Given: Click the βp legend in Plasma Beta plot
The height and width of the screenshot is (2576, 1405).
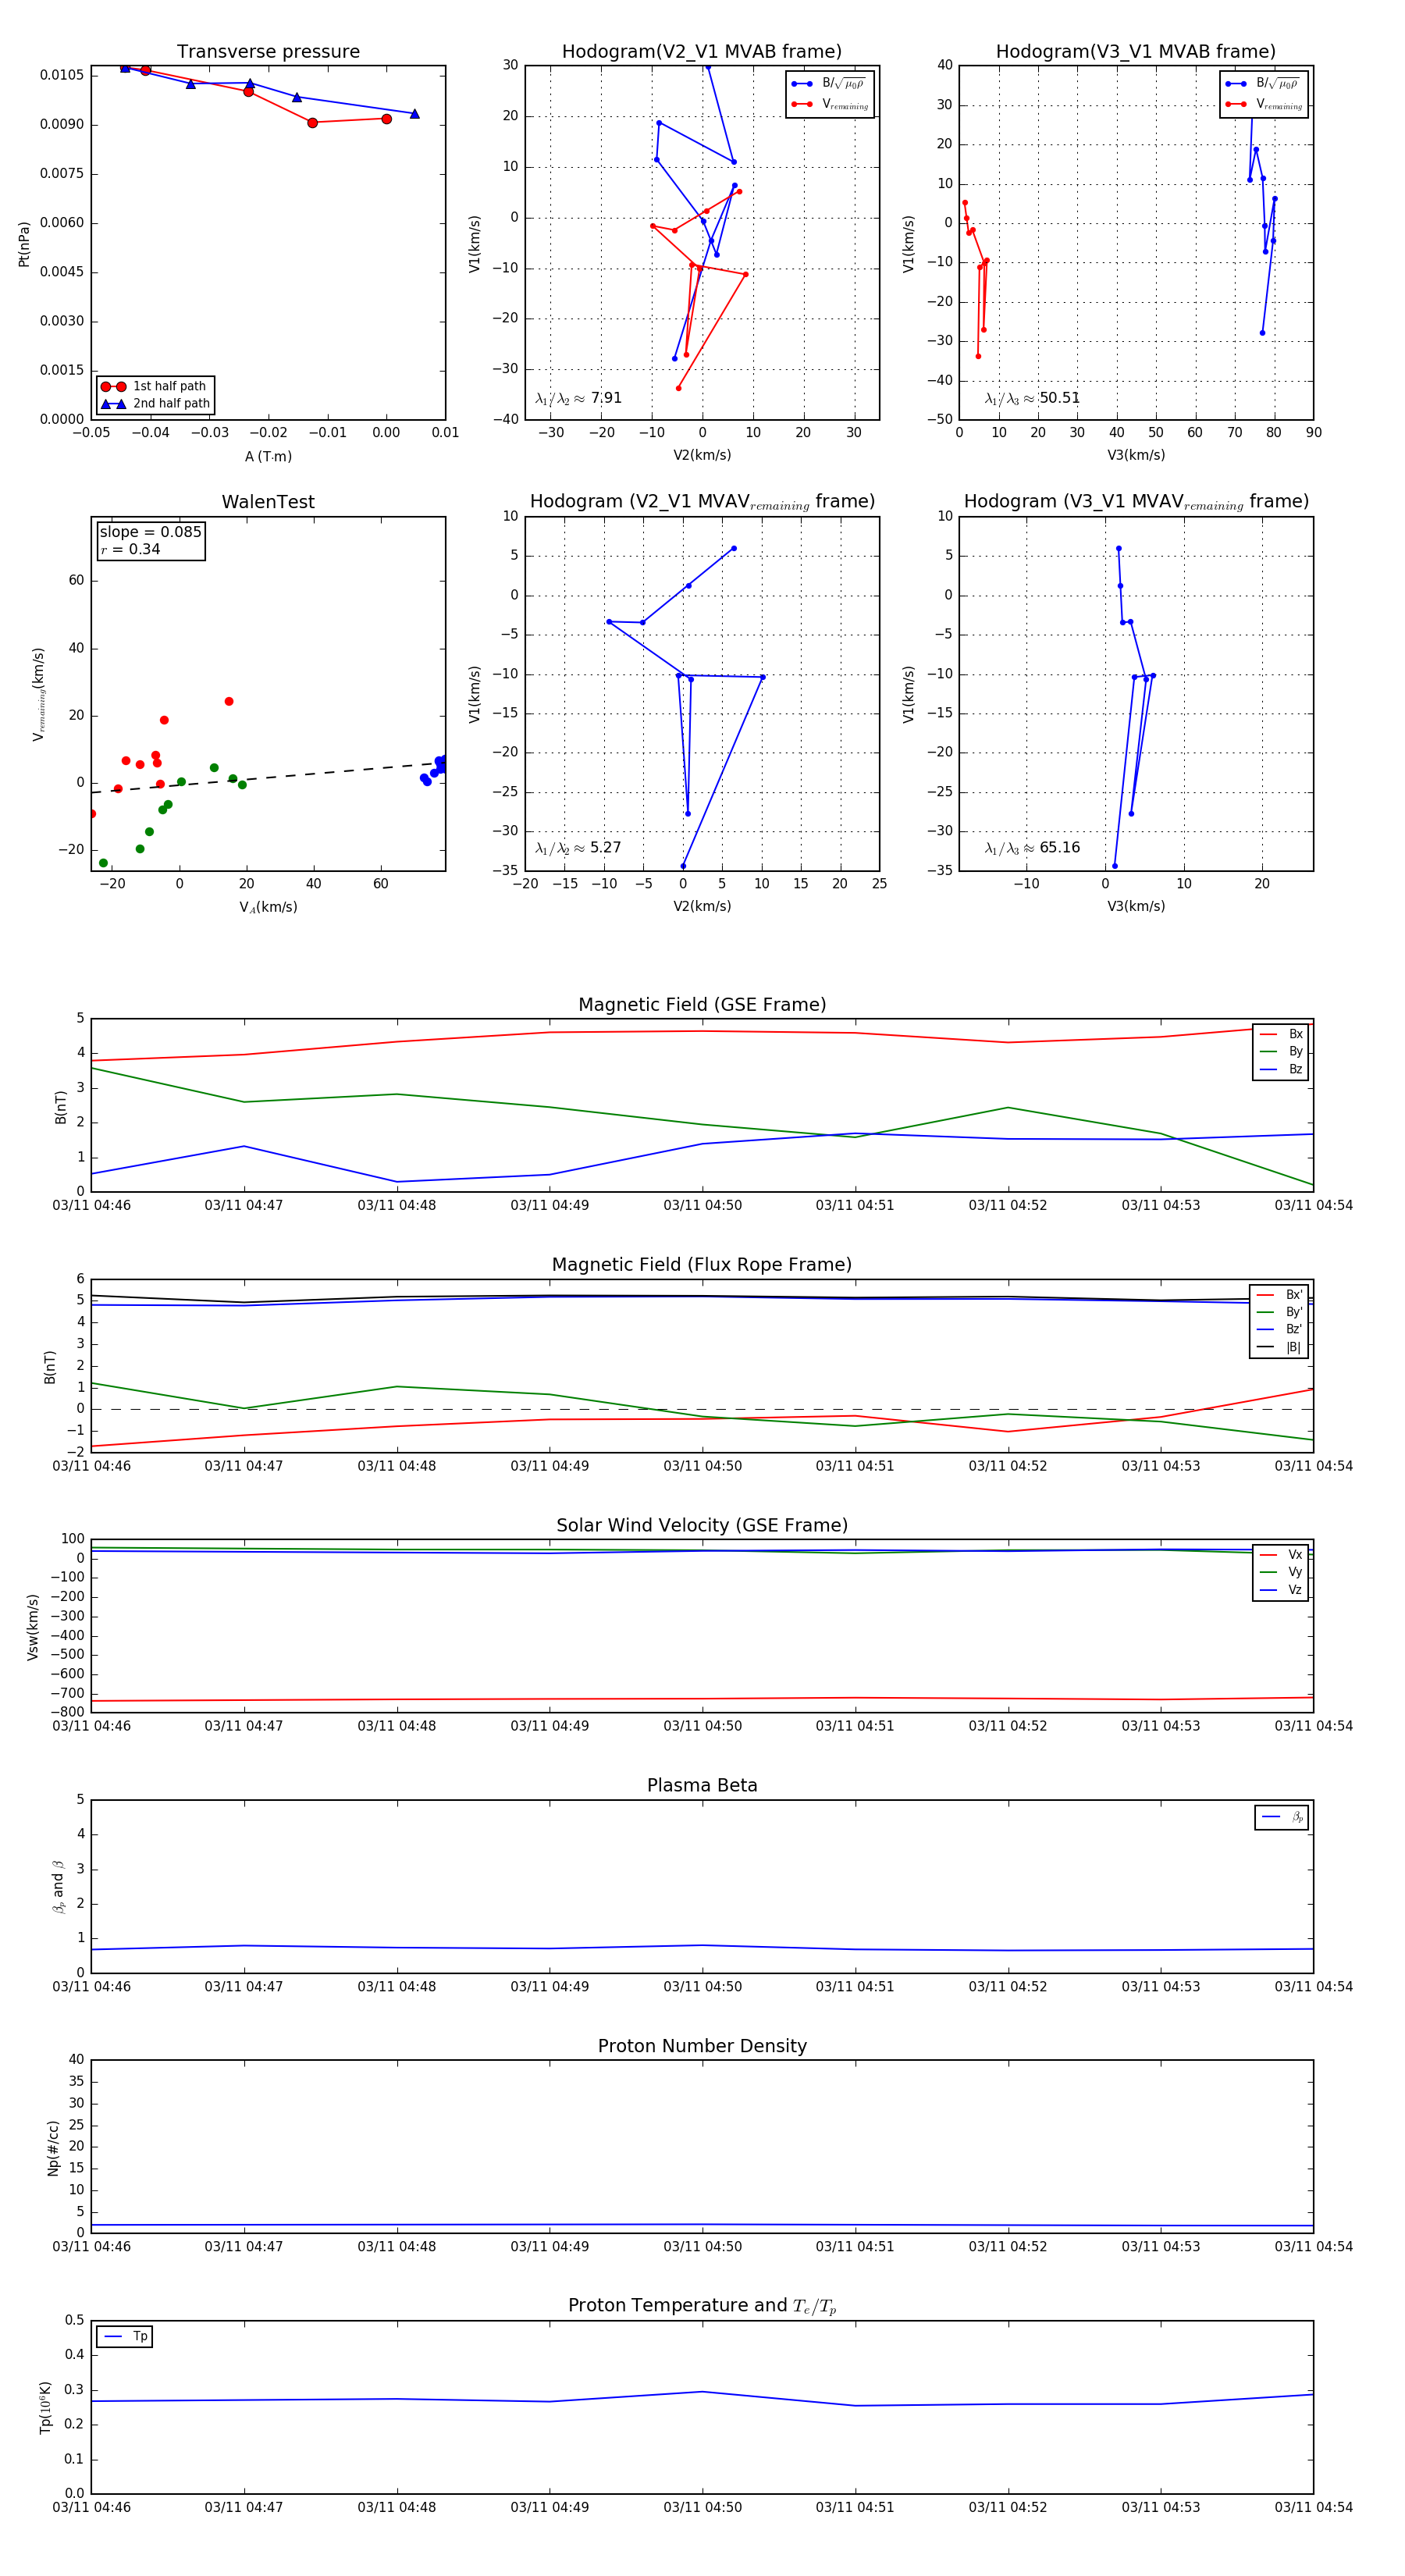Looking at the screenshot, I should click(x=1283, y=1817).
